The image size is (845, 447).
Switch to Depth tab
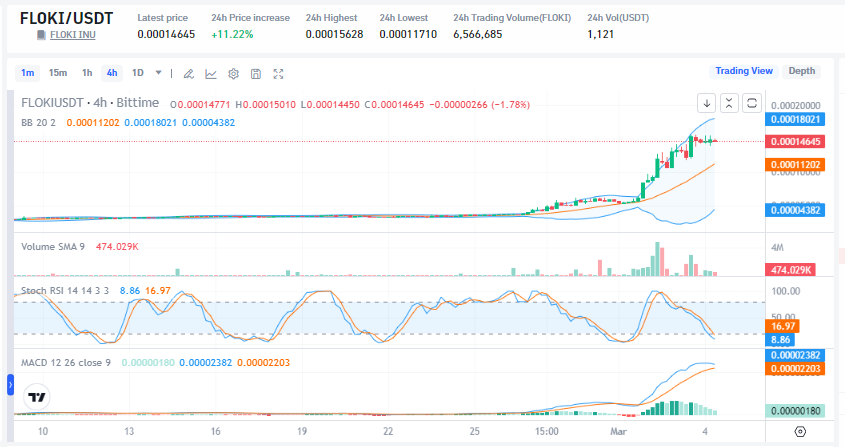801,71
